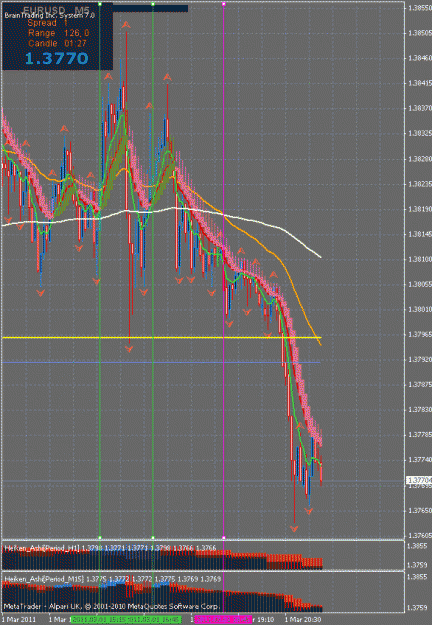Click the Spread value label
The height and width of the screenshot is (625, 432).
47,24
